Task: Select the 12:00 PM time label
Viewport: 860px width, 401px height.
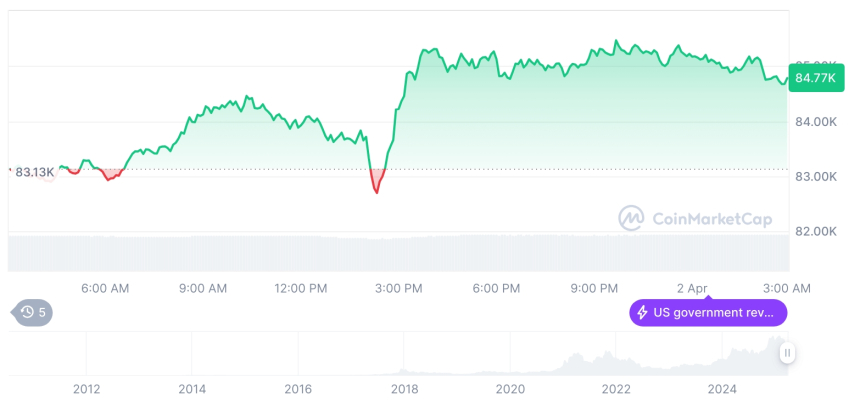Action: [x=301, y=288]
